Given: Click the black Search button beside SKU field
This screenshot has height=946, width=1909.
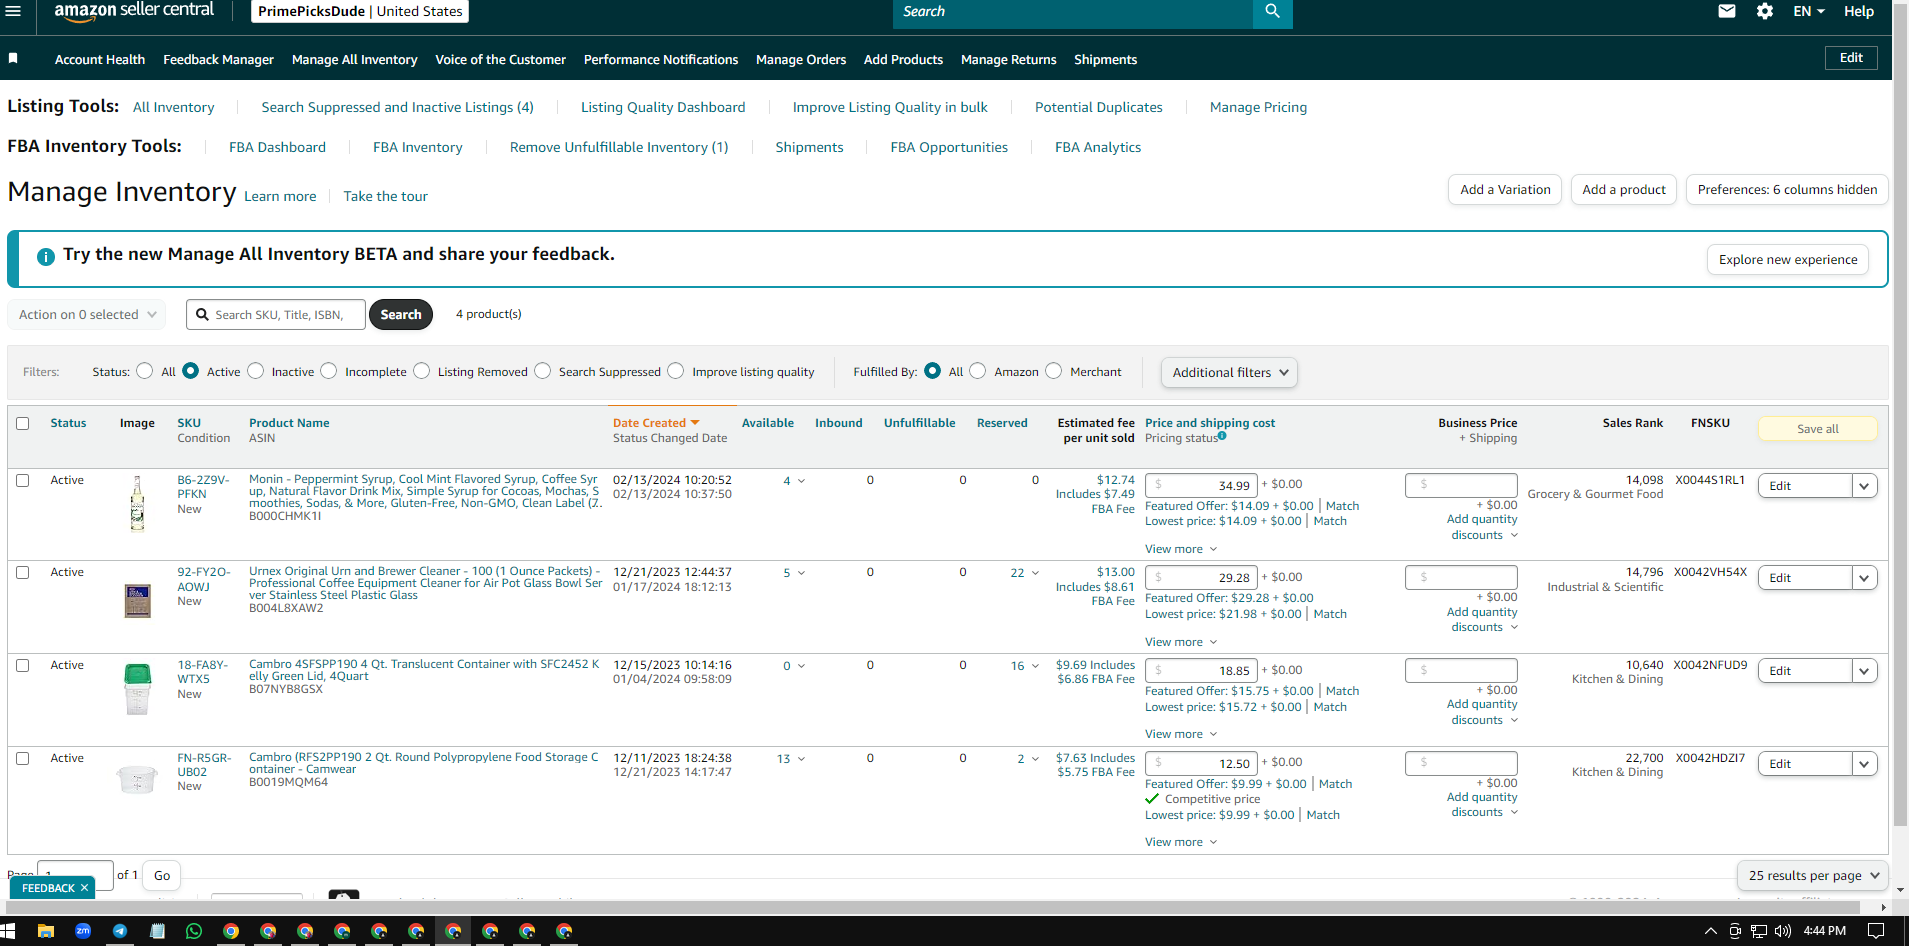Looking at the screenshot, I should tap(401, 314).
